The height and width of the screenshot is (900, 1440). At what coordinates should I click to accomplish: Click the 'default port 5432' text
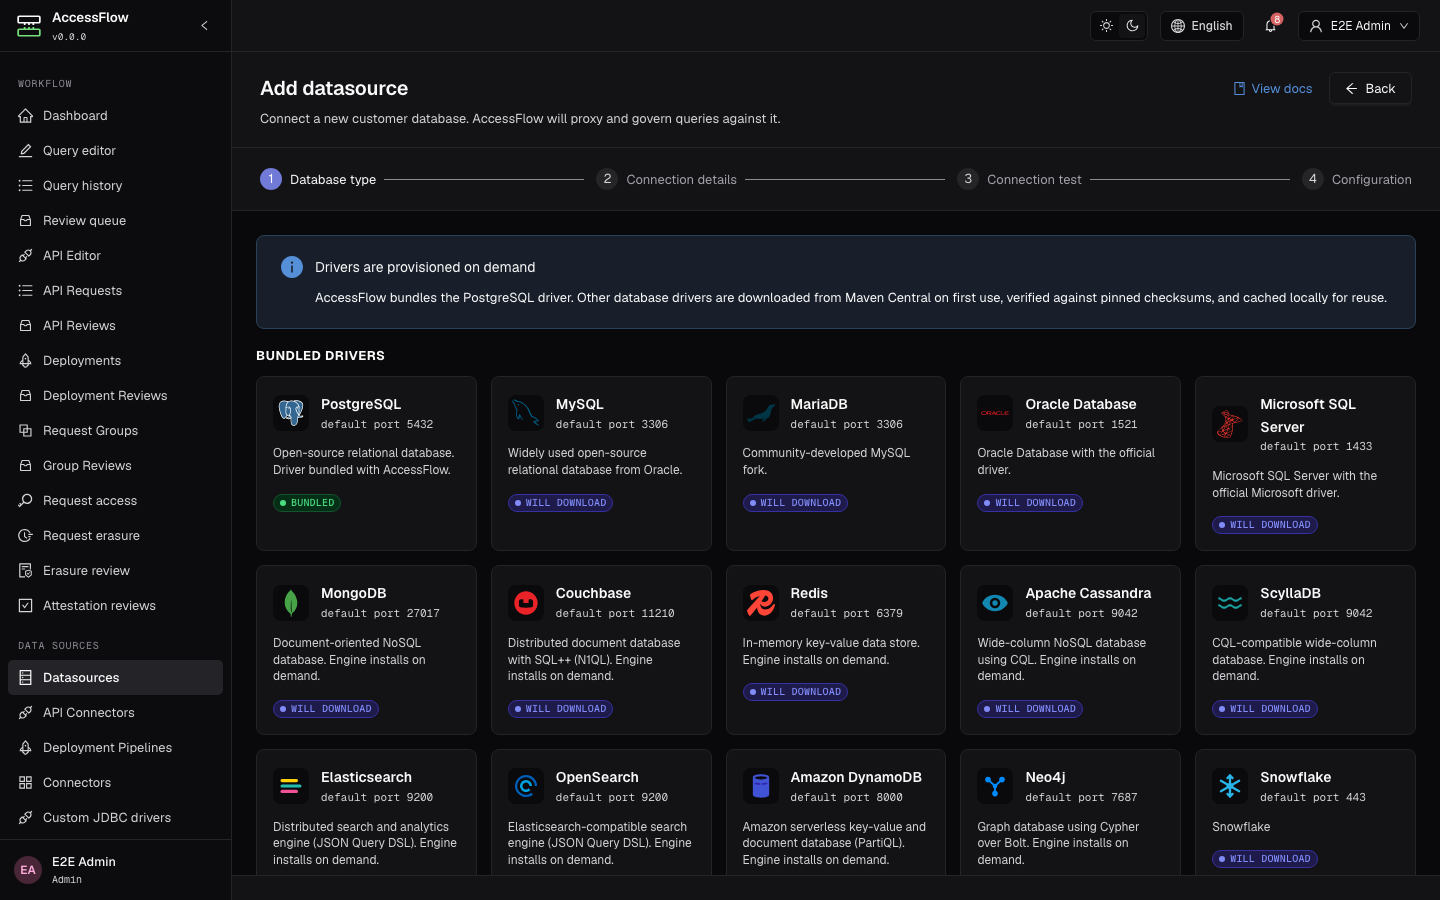(377, 425)
